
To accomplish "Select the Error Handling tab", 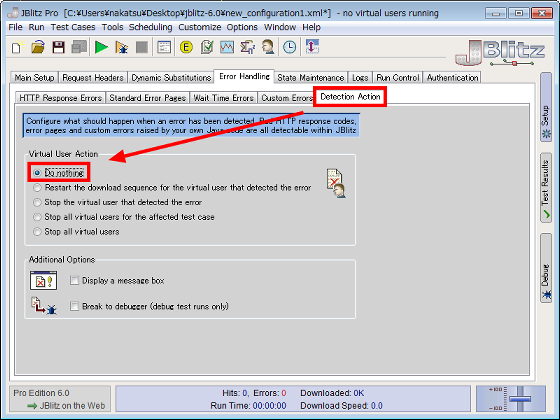I will click(x=244, y=76).
